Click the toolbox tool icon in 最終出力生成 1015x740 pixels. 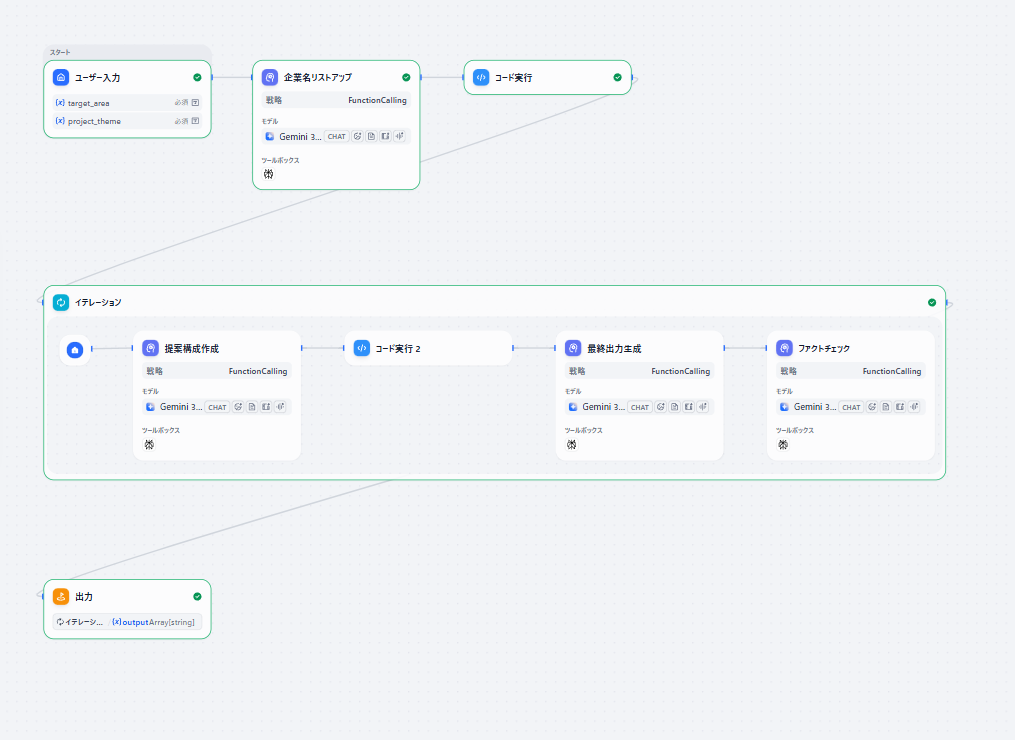572,445
